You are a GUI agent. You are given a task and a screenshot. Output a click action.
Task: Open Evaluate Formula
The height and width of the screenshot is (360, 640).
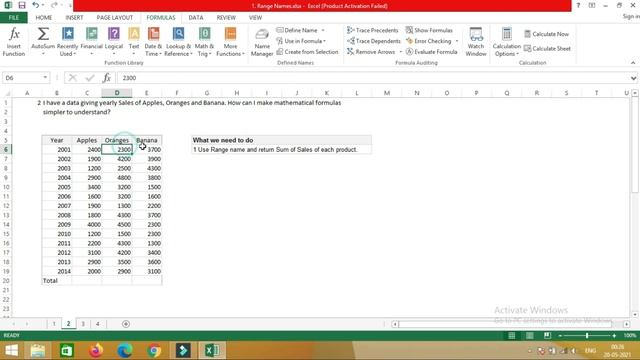point(431,52)
